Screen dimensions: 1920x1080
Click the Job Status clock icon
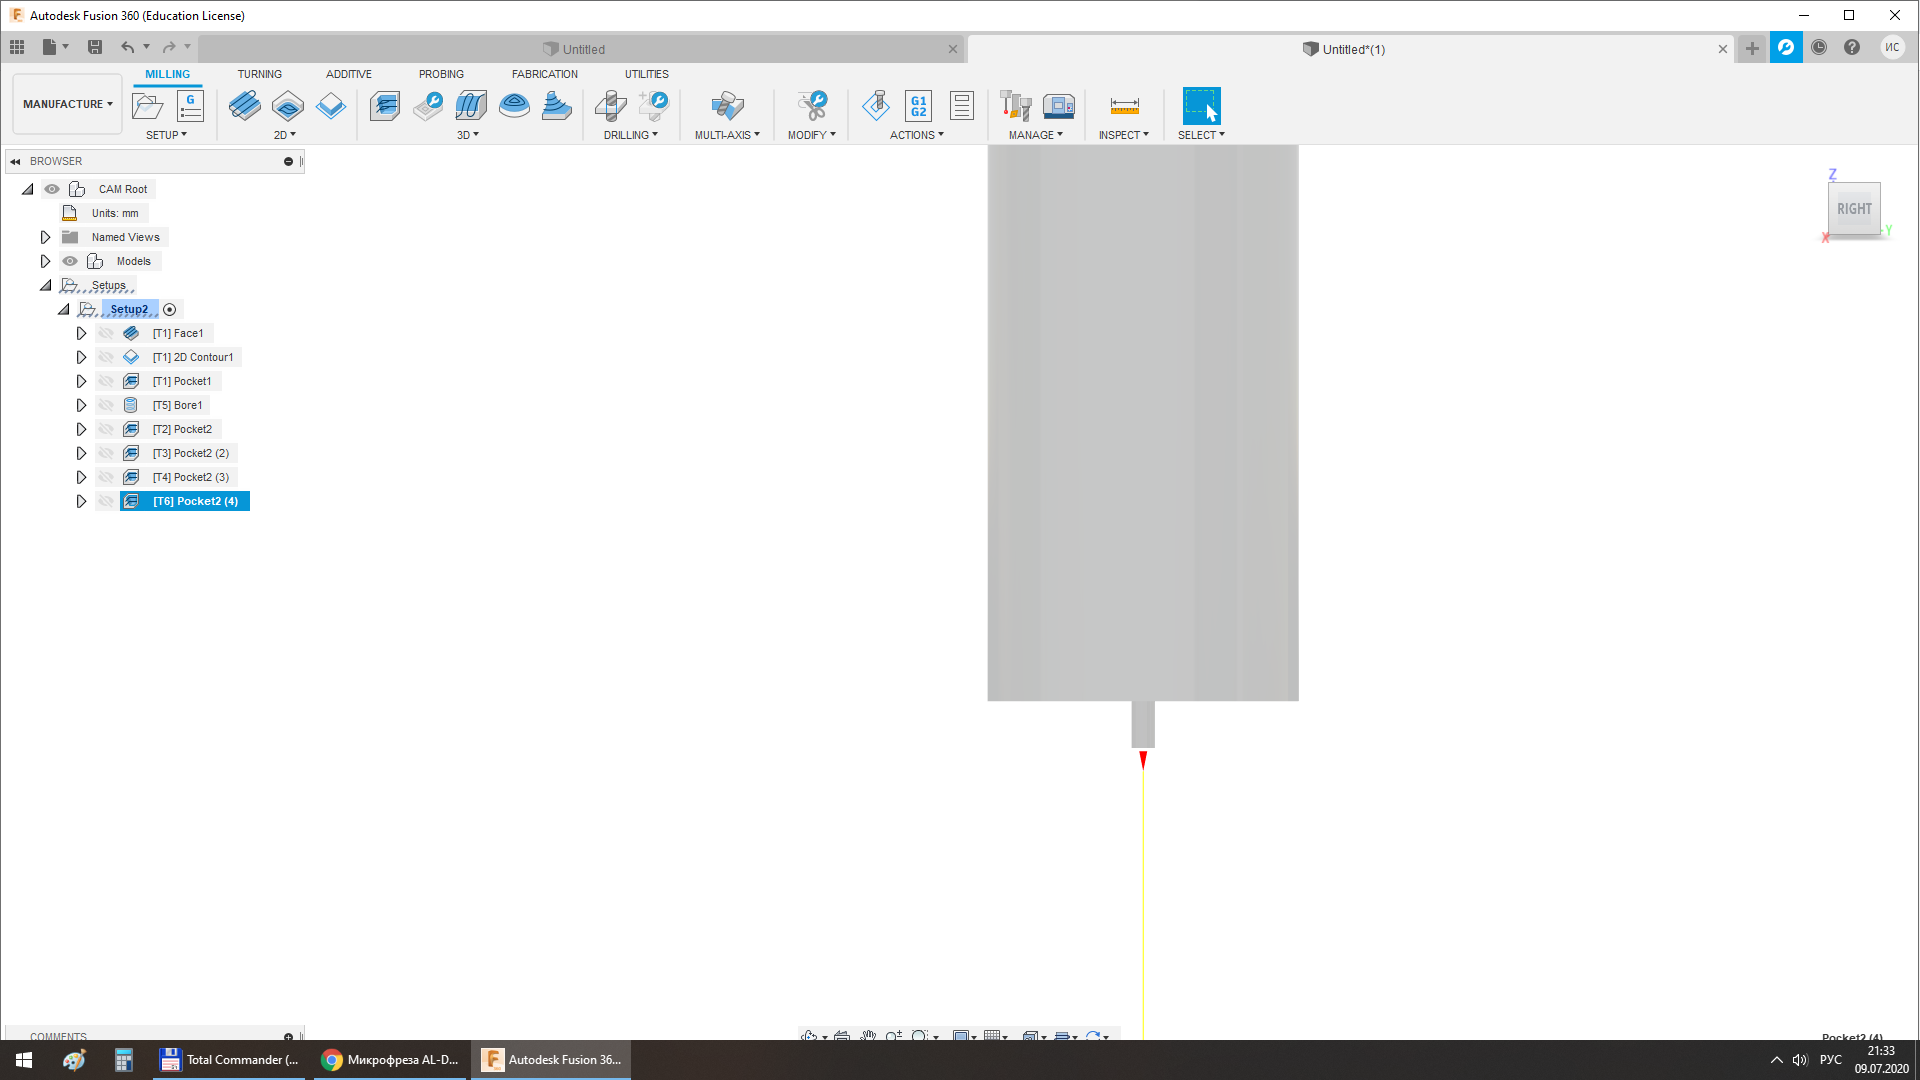click(1819, 48)
